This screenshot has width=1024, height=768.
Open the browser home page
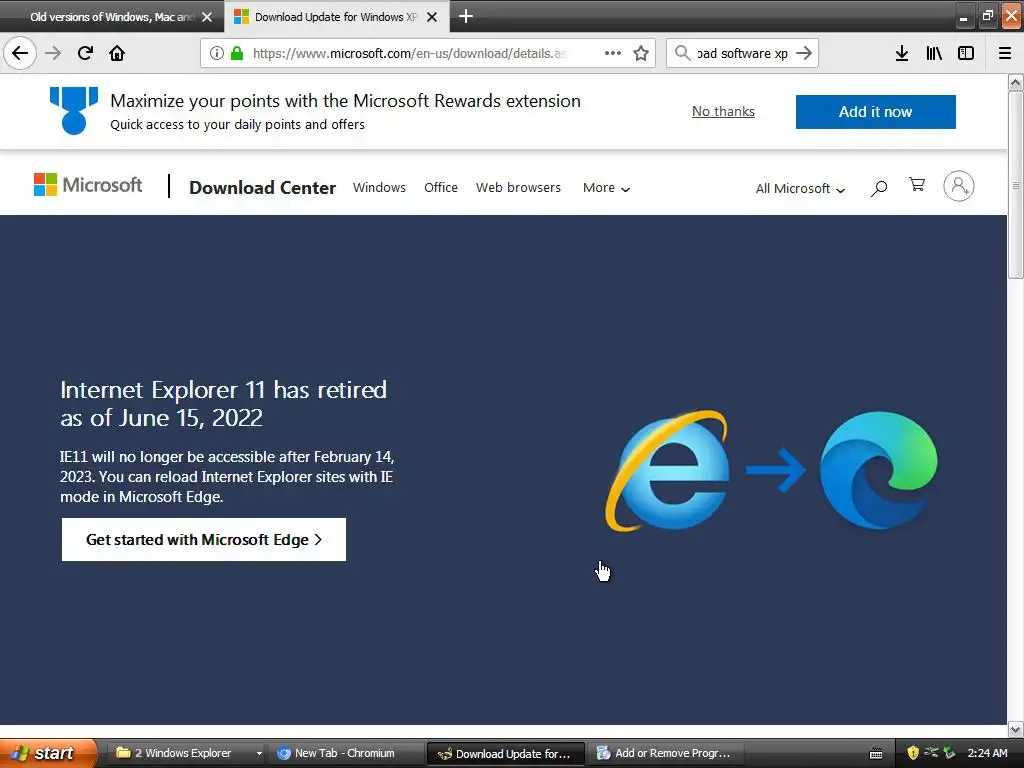(117, 53)
